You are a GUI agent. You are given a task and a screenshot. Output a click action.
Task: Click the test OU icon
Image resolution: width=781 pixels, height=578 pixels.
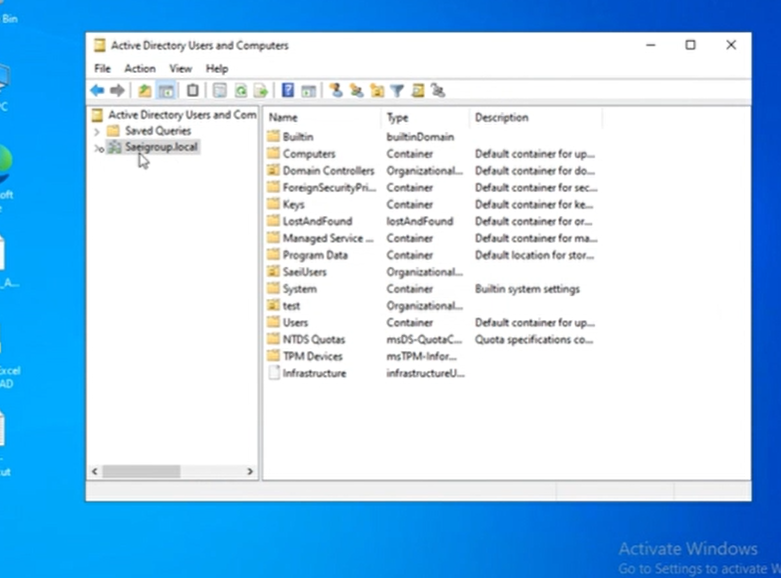pos(273,305)
